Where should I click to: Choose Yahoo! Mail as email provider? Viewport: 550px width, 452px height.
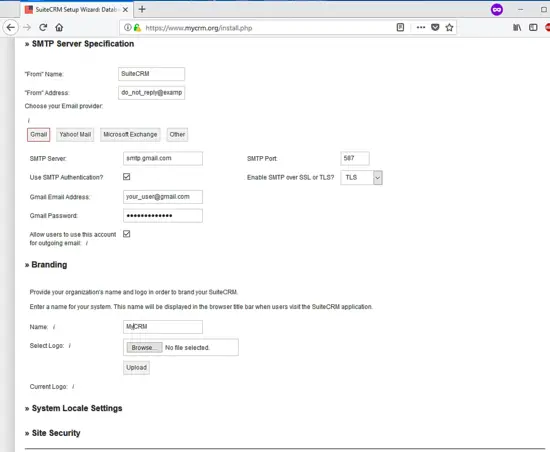(75, 135)
